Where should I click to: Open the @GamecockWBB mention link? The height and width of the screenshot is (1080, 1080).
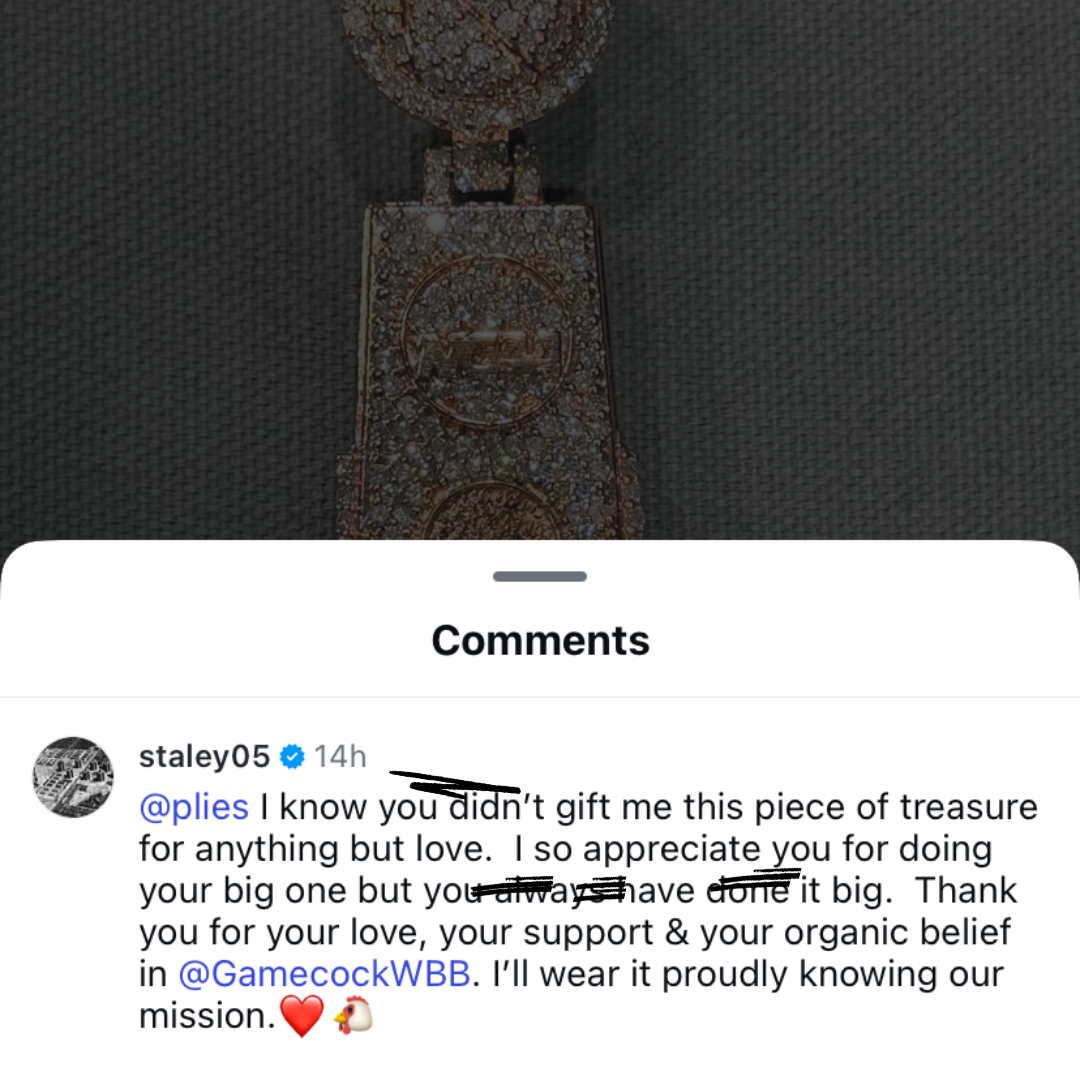(x=324, y=974)
